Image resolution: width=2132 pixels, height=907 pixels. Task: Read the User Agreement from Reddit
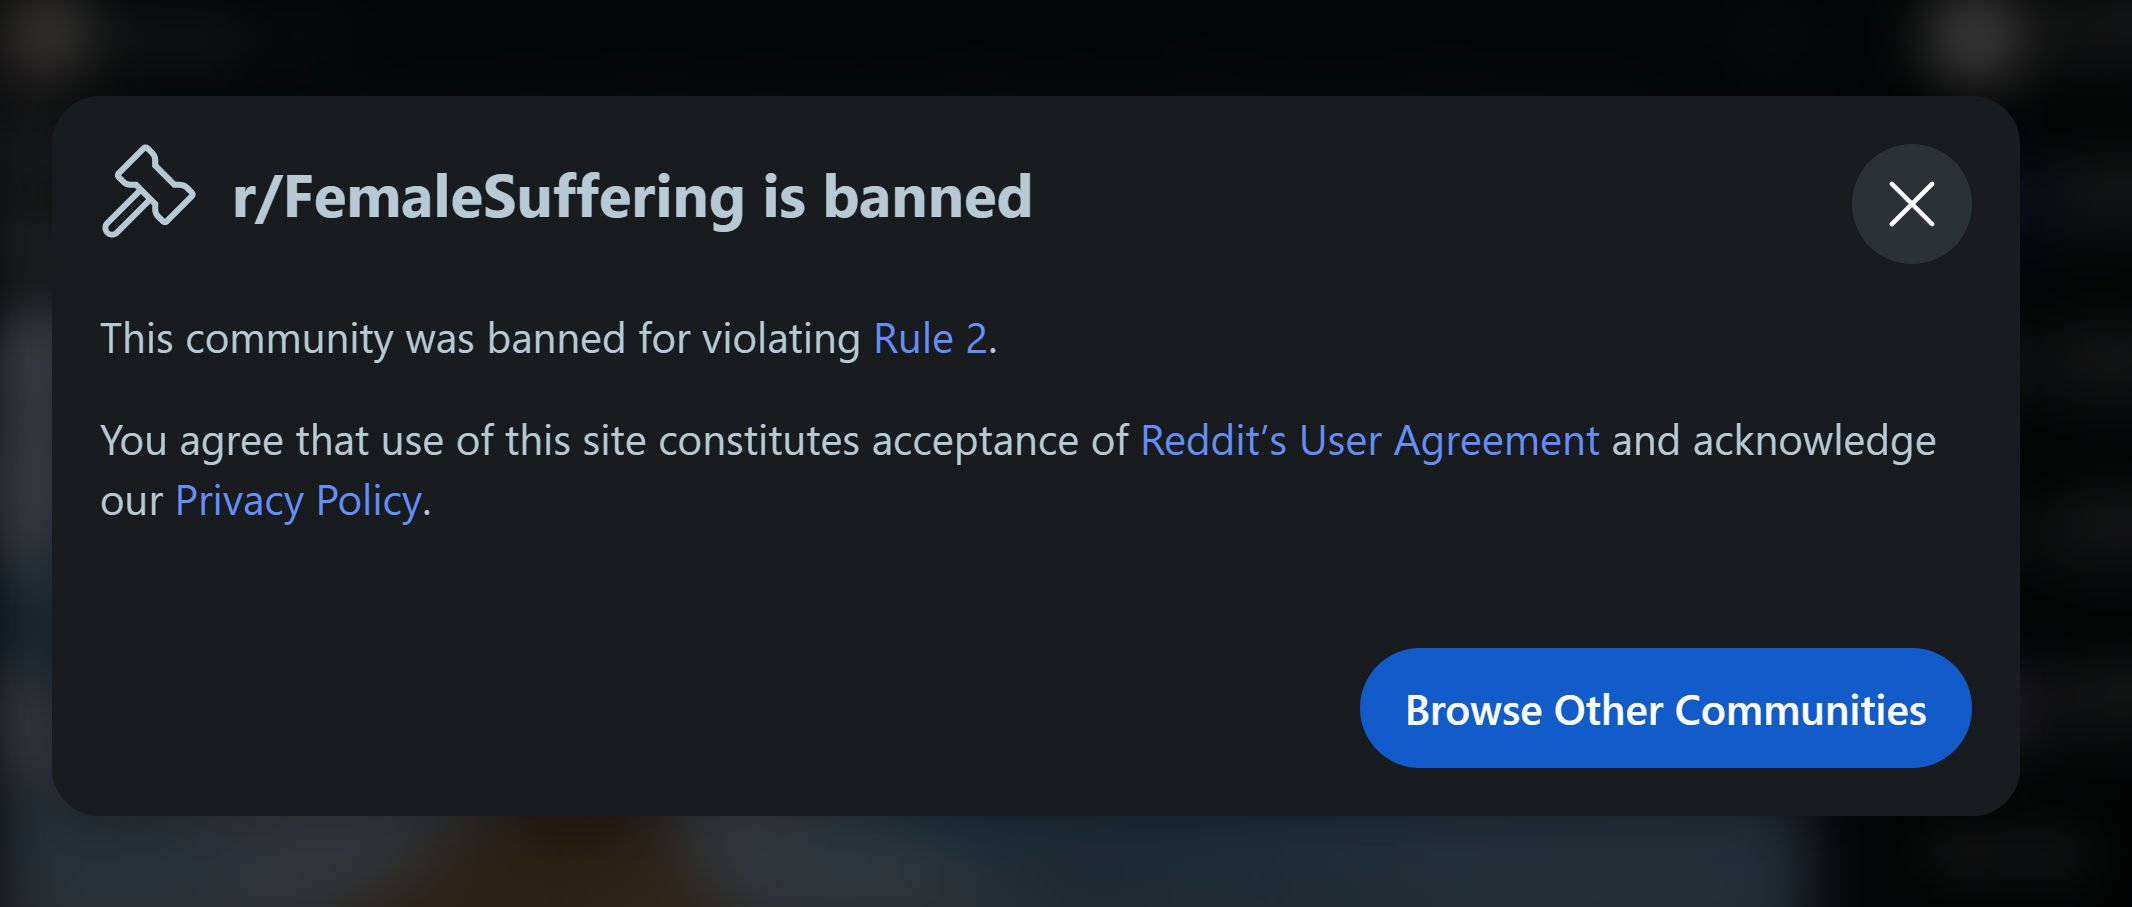1369,440
